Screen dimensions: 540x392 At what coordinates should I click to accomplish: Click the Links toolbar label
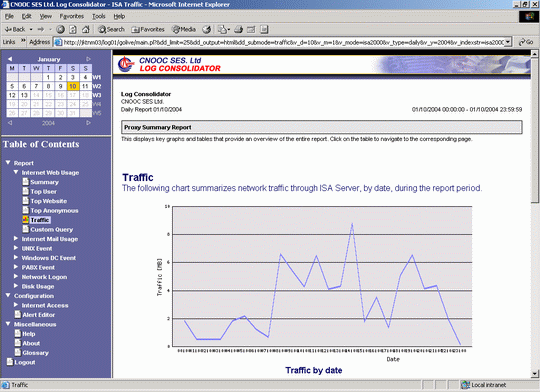[9, 42]
